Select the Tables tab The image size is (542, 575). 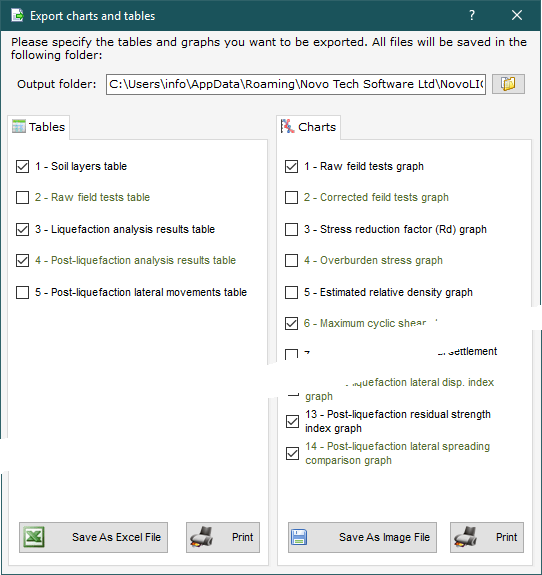39,127
